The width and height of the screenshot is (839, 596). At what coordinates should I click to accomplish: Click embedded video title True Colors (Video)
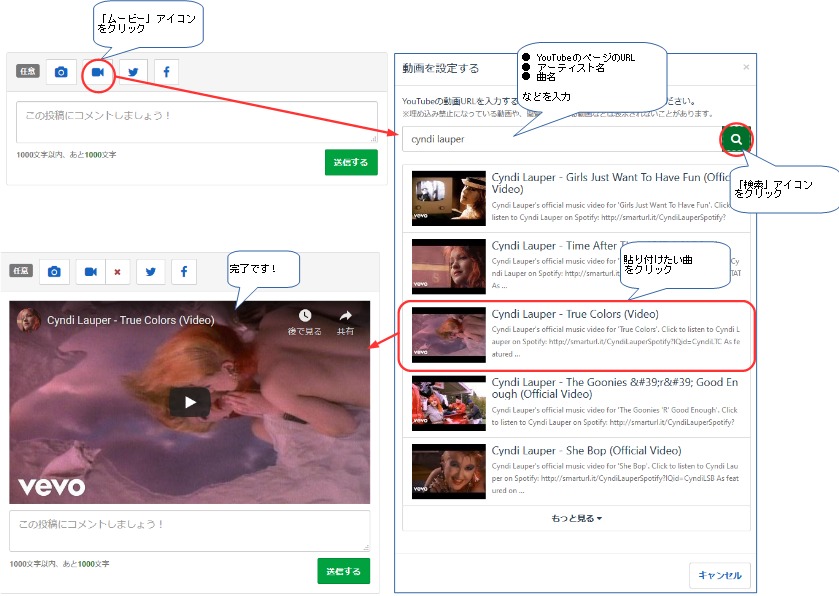131,320
